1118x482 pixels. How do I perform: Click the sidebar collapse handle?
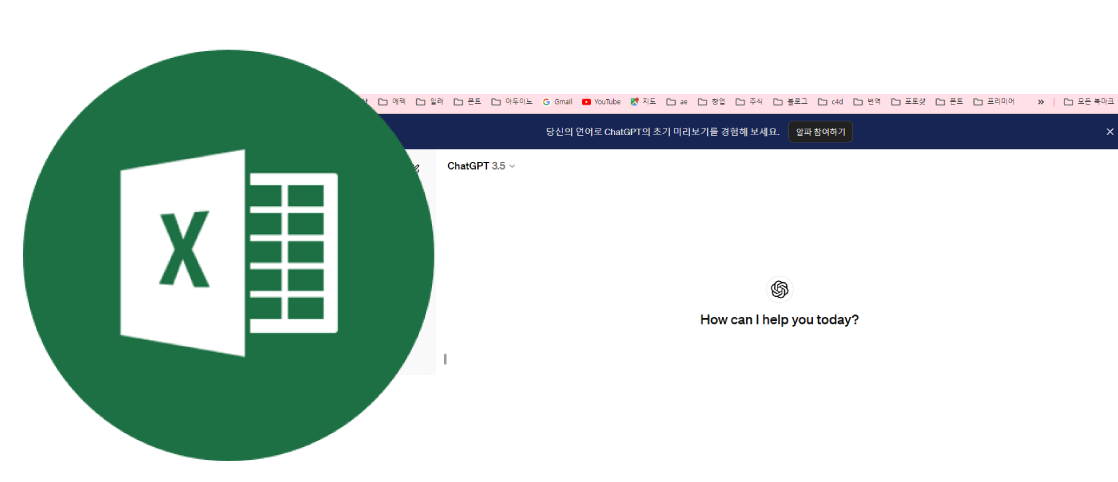[x=445, y=359]
